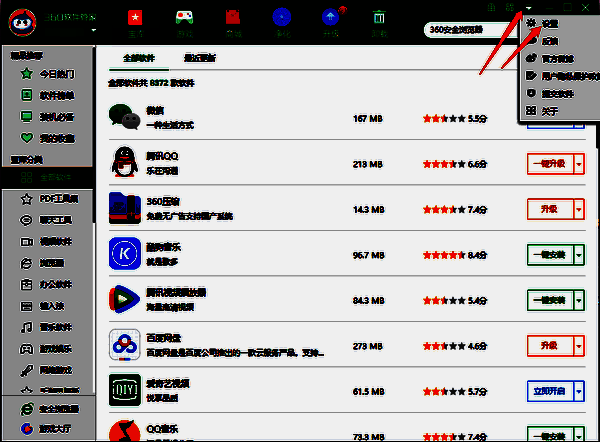Open the dropdown arrow beside iQIYI blue button

(579, 391)
